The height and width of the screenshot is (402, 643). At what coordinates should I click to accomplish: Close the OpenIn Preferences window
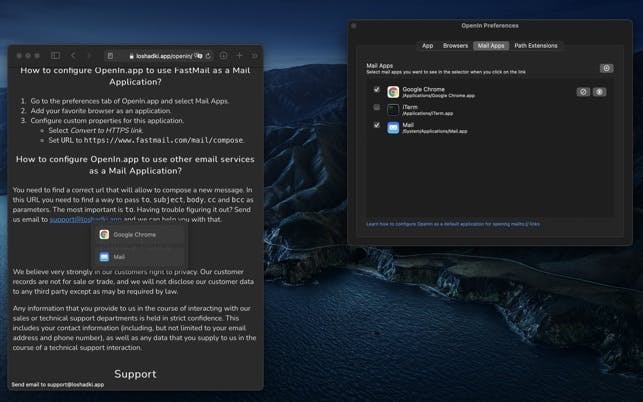(353, 26)
